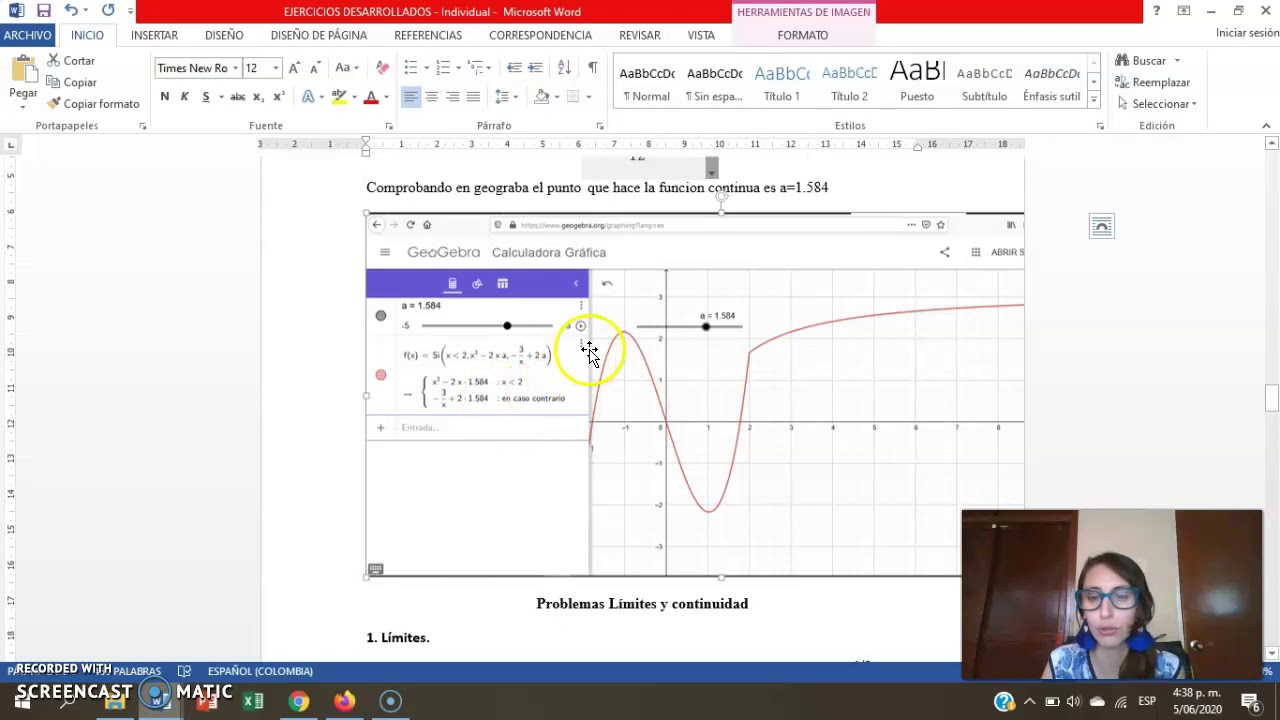Open the bullets list dropdown arrow
The height and width of the screenshot is (720, 1280).
click(x=426, y=68)
